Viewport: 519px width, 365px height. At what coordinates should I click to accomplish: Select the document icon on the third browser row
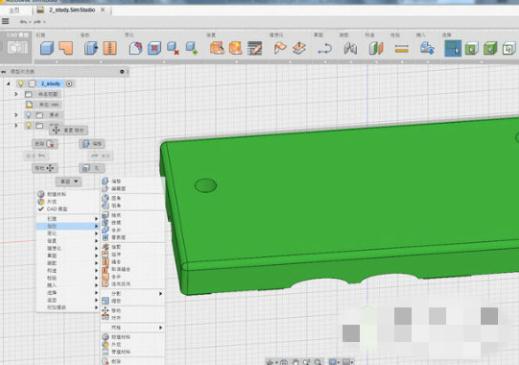click(29, 105)
